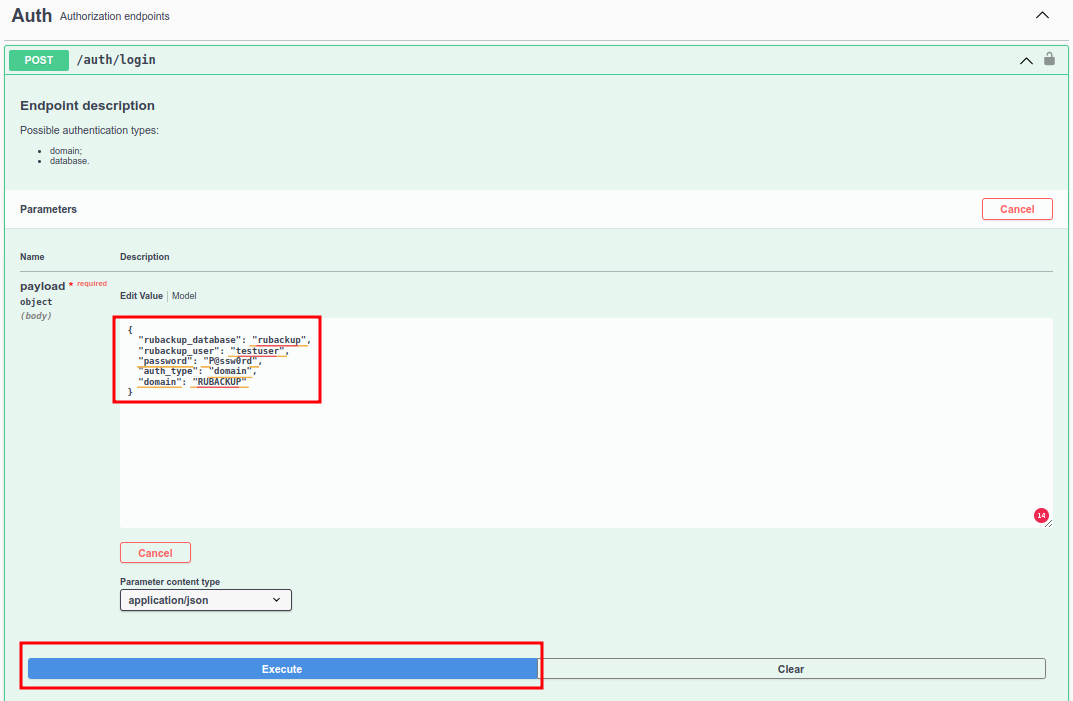Switch to the Edit Value tab

click(141, 296)
